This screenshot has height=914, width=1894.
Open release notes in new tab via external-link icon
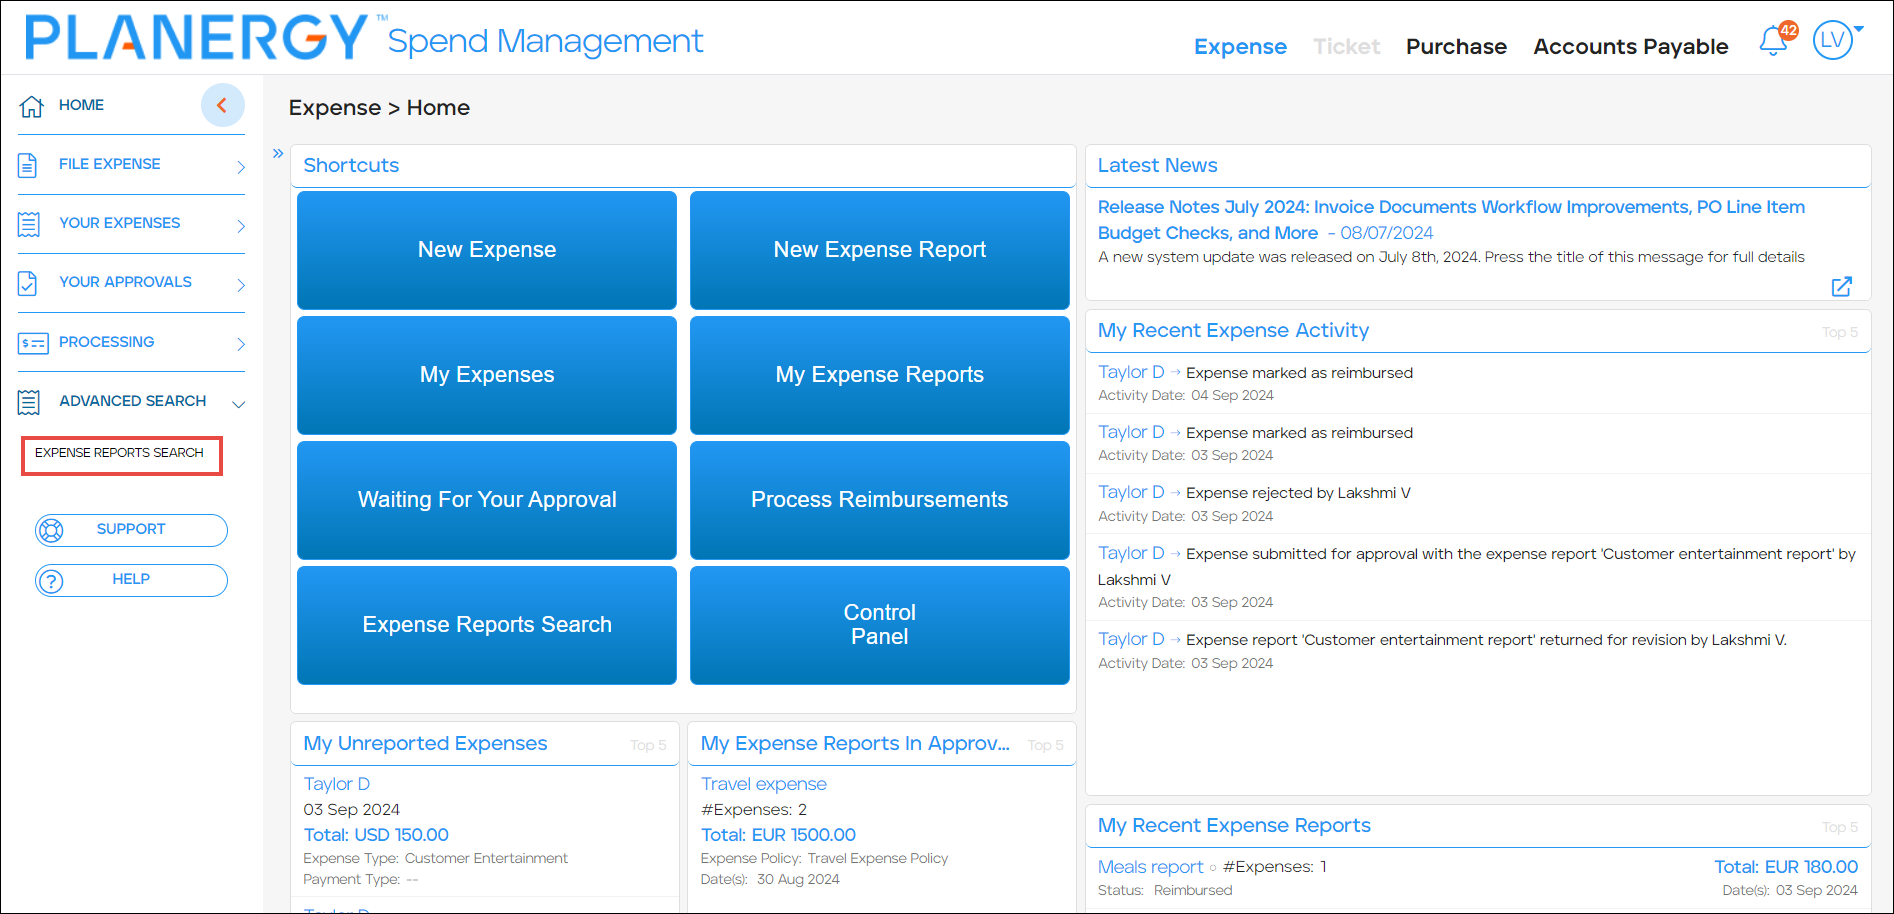tap(1842, 287)
